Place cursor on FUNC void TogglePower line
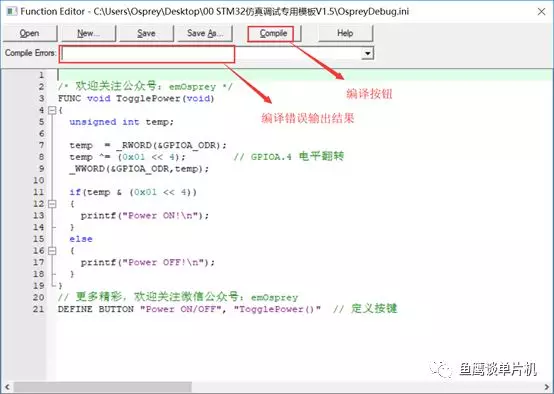 [x=136, y=99]
